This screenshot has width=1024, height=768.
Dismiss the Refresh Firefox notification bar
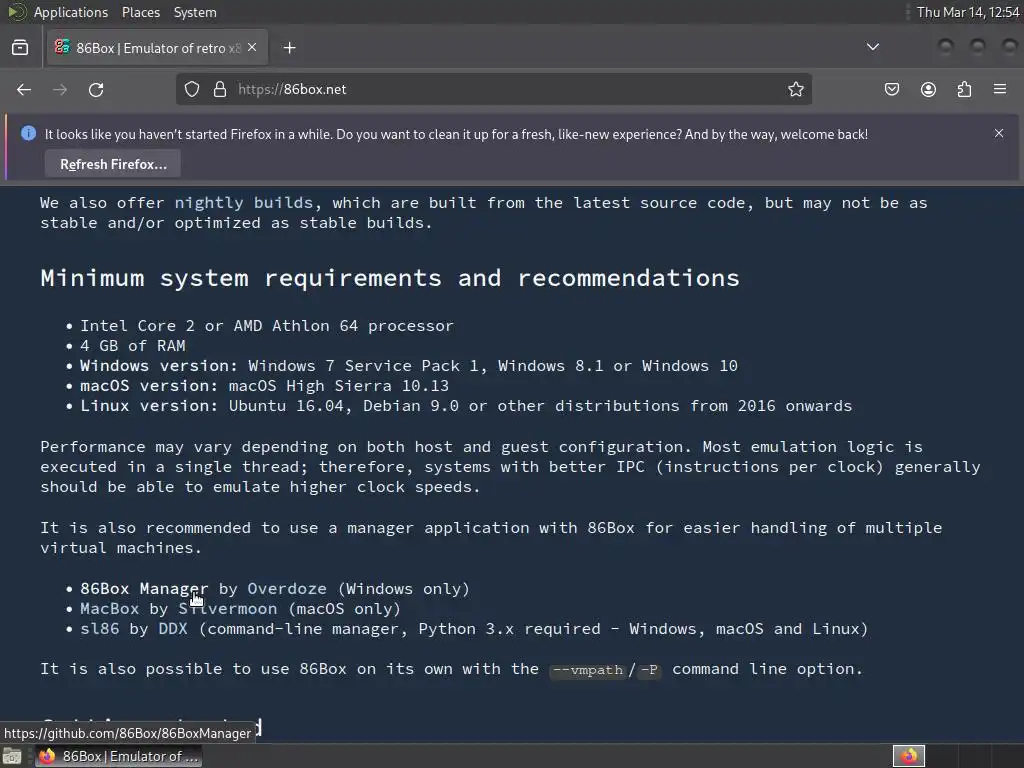tap(999, 133)
